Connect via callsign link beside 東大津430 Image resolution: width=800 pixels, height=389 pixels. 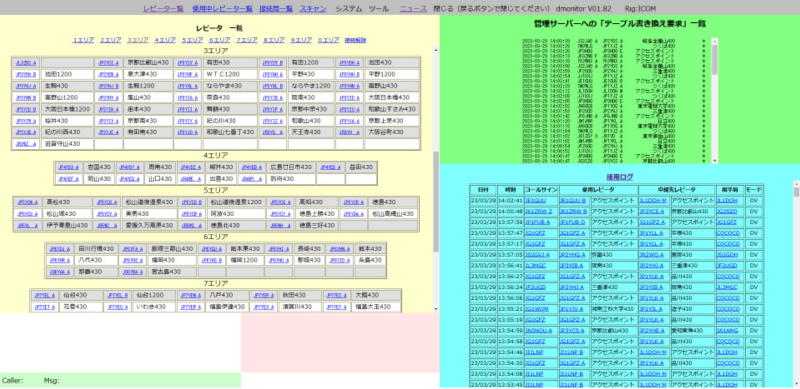pos(109,75)
